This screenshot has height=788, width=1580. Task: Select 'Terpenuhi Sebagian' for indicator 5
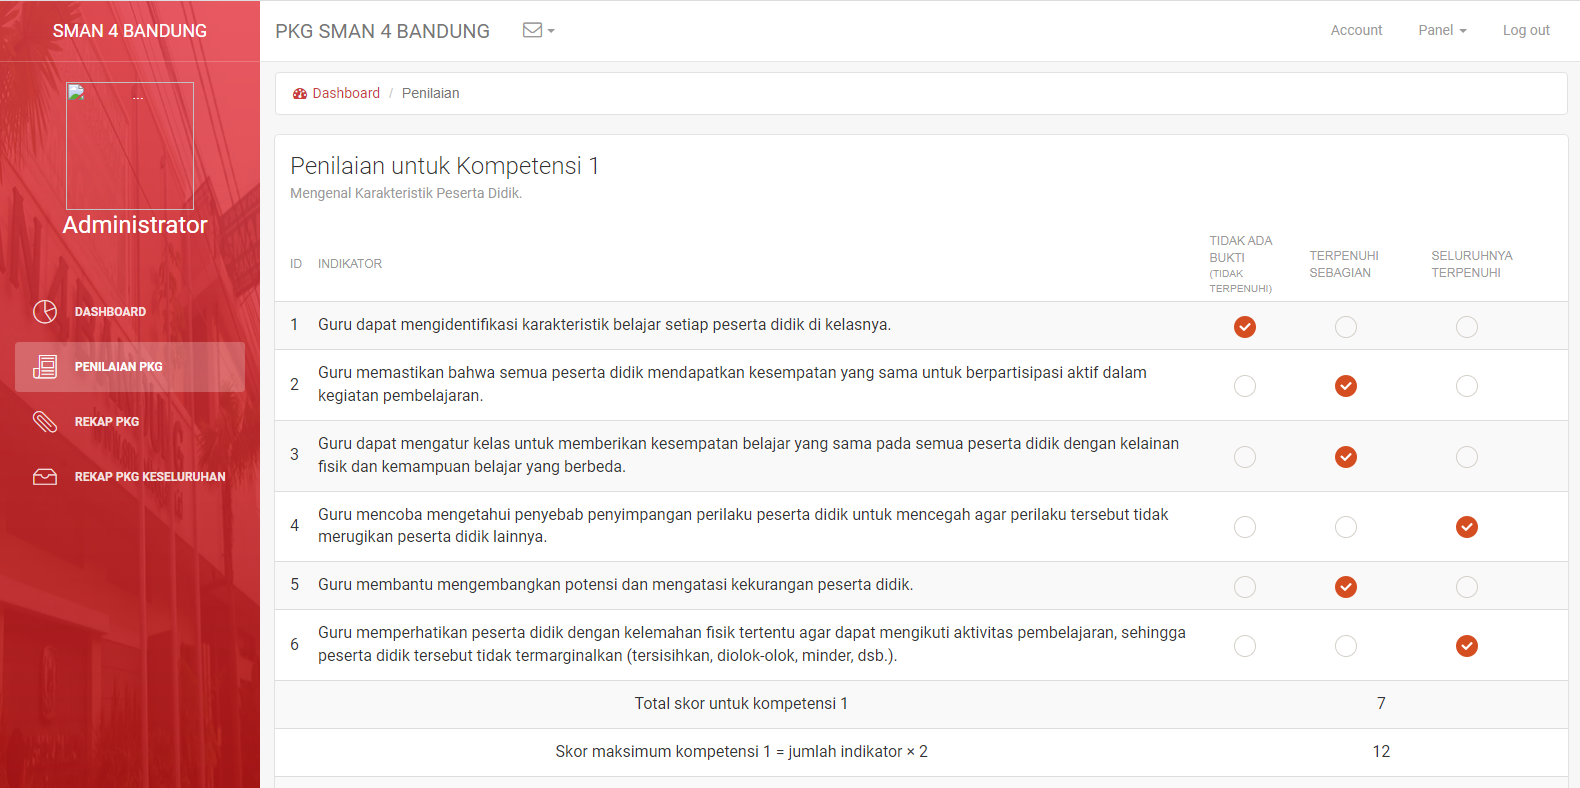(x=1346, y=587)
